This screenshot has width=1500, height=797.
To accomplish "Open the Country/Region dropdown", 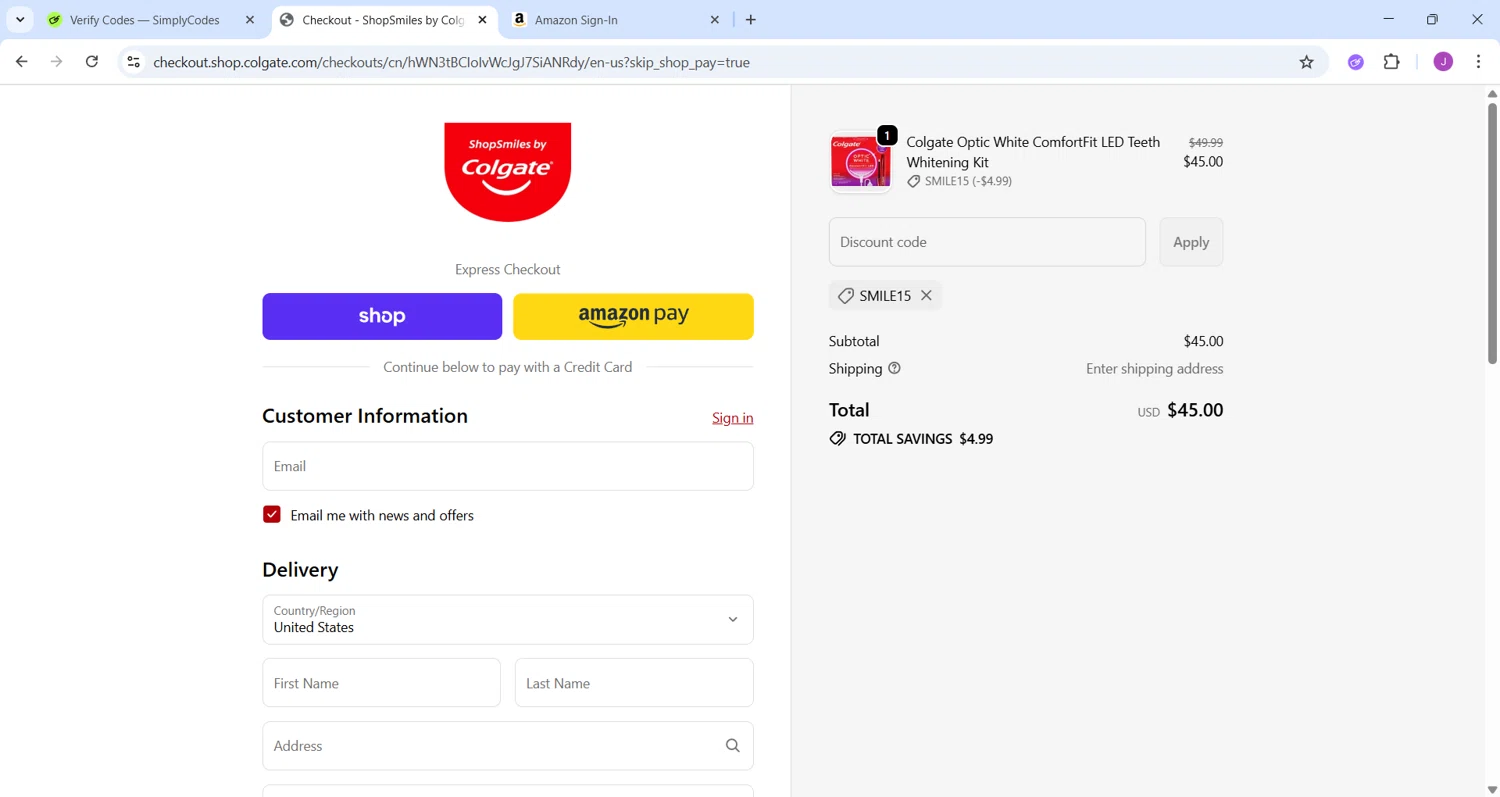I will 508,620.
